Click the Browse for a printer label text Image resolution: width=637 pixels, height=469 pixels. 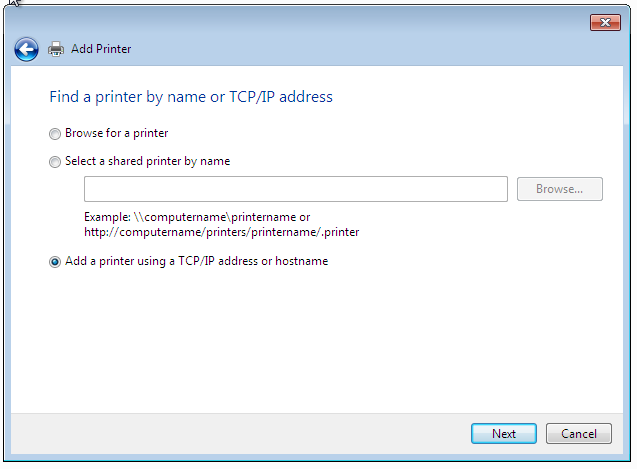(x=117, y=133)
